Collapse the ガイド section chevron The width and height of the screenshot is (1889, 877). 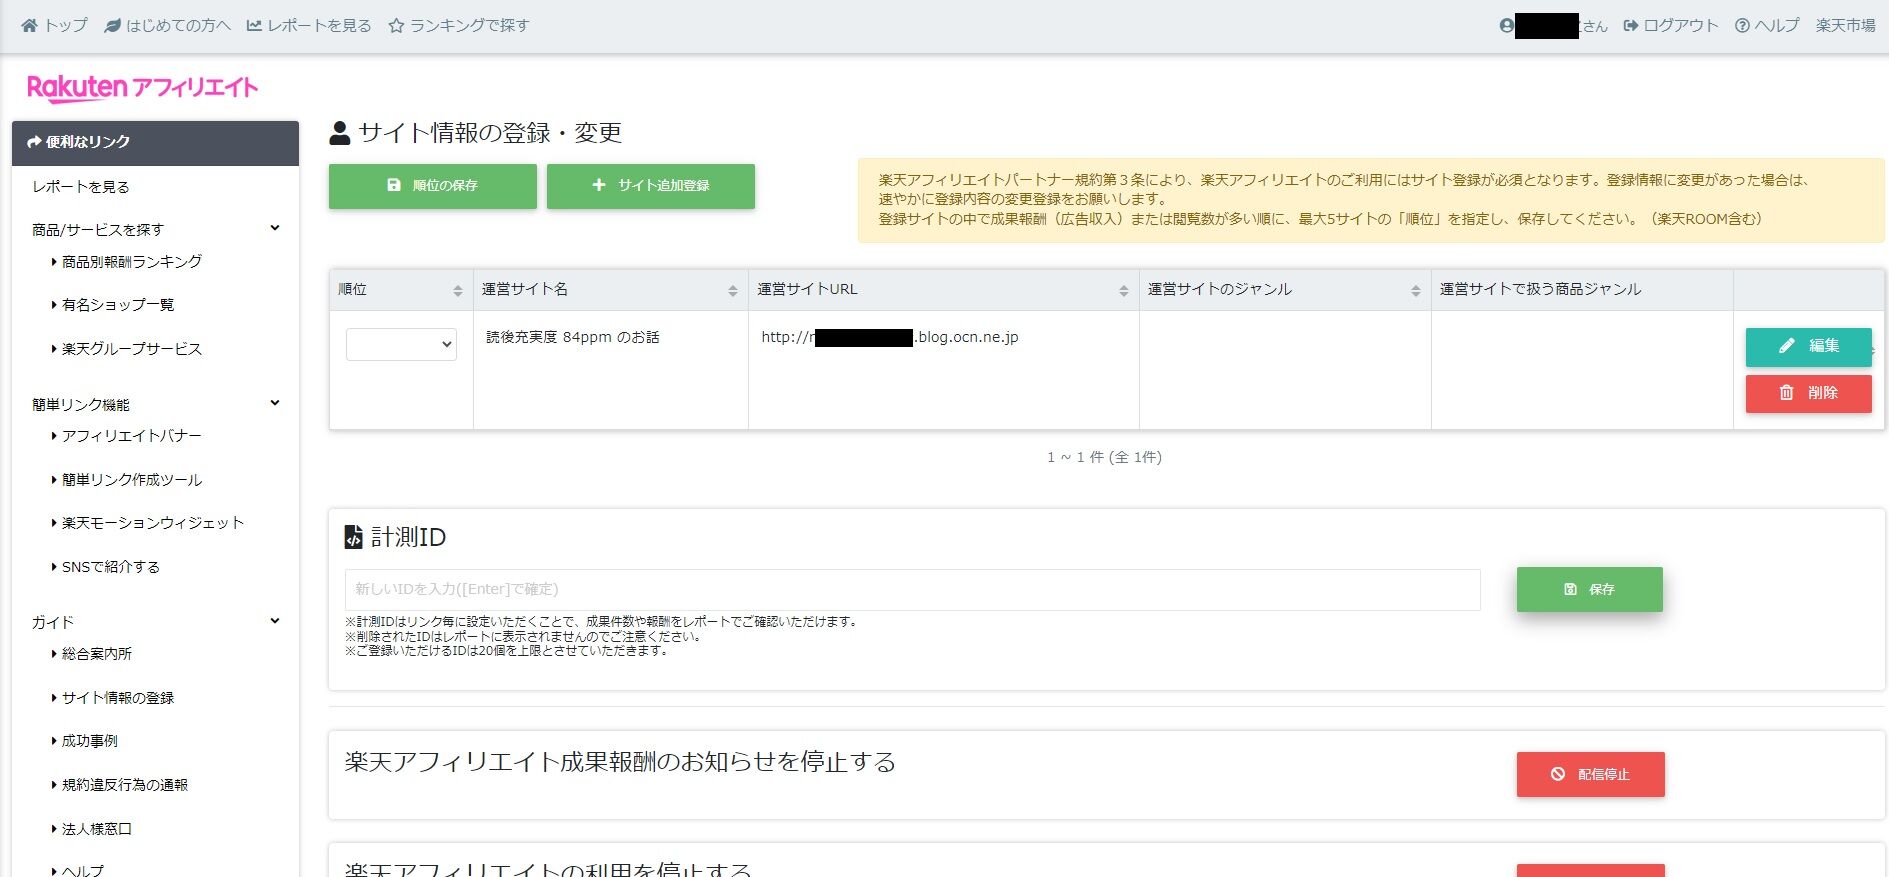click(275, 621)
